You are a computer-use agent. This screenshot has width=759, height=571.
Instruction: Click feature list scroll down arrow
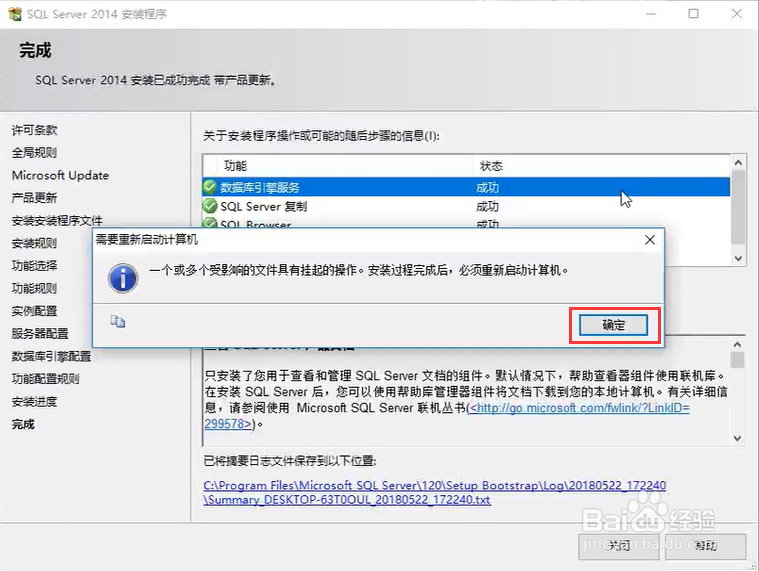pos(738,258)
